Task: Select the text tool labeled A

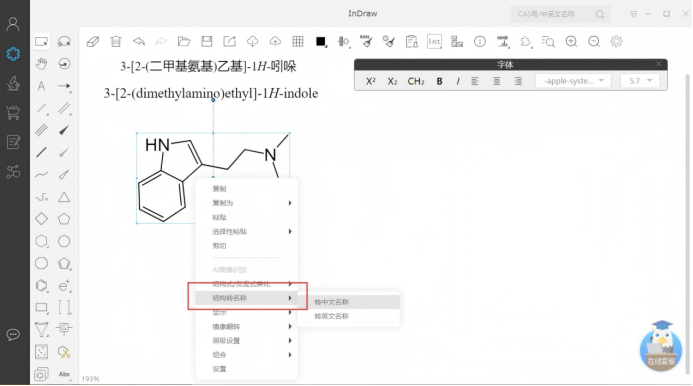Action: pos(42,86)
